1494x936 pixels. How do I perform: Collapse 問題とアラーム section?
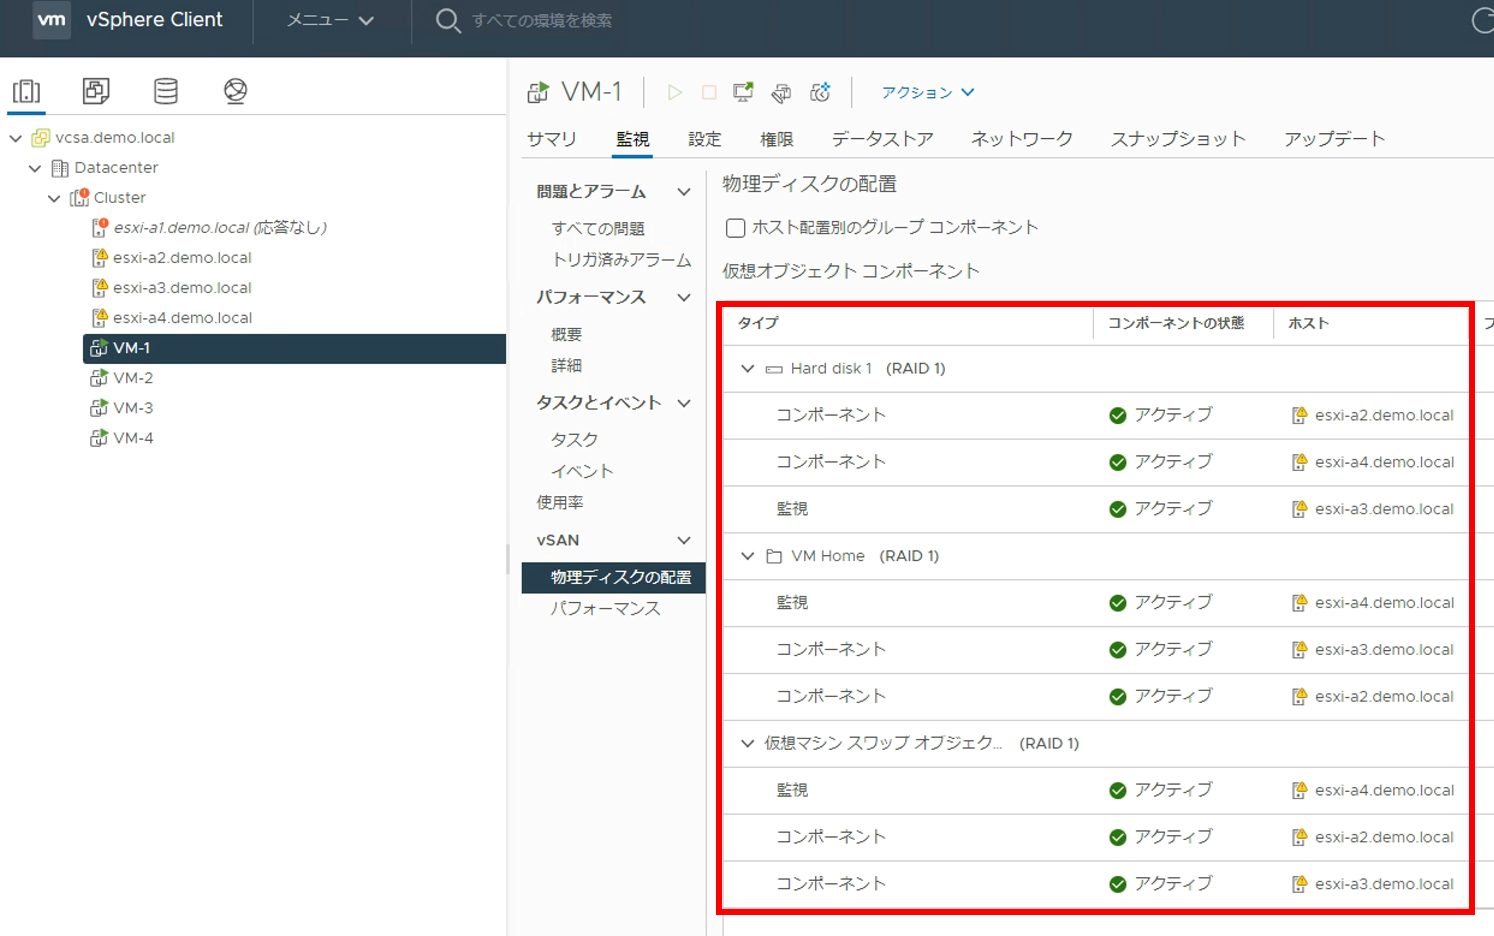[684, 192]
